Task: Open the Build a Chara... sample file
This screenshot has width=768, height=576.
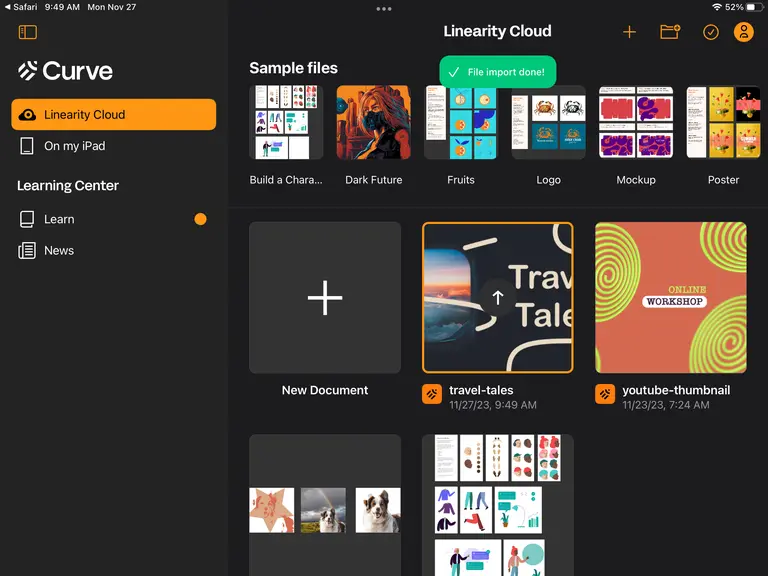Action: pyautogui.click(x=286, y=122)
